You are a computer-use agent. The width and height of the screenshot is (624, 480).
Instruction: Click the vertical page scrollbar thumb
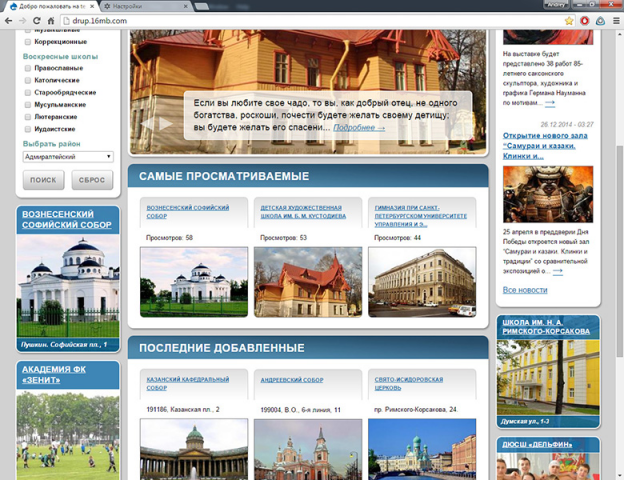(620, 251)
